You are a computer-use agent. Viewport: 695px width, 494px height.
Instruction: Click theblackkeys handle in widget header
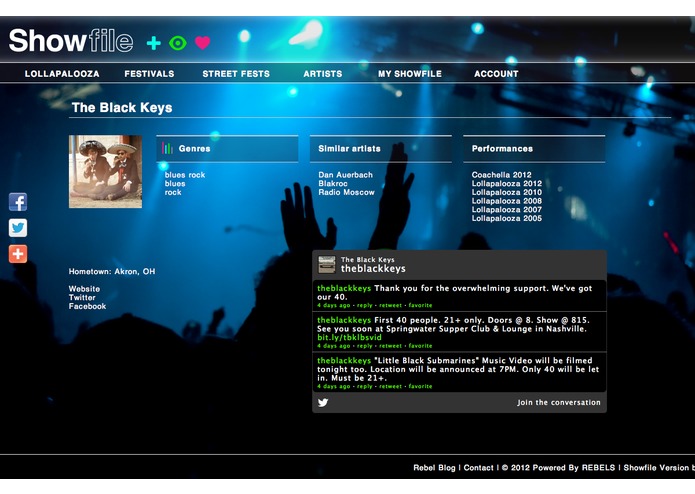[x=373, y=268]
